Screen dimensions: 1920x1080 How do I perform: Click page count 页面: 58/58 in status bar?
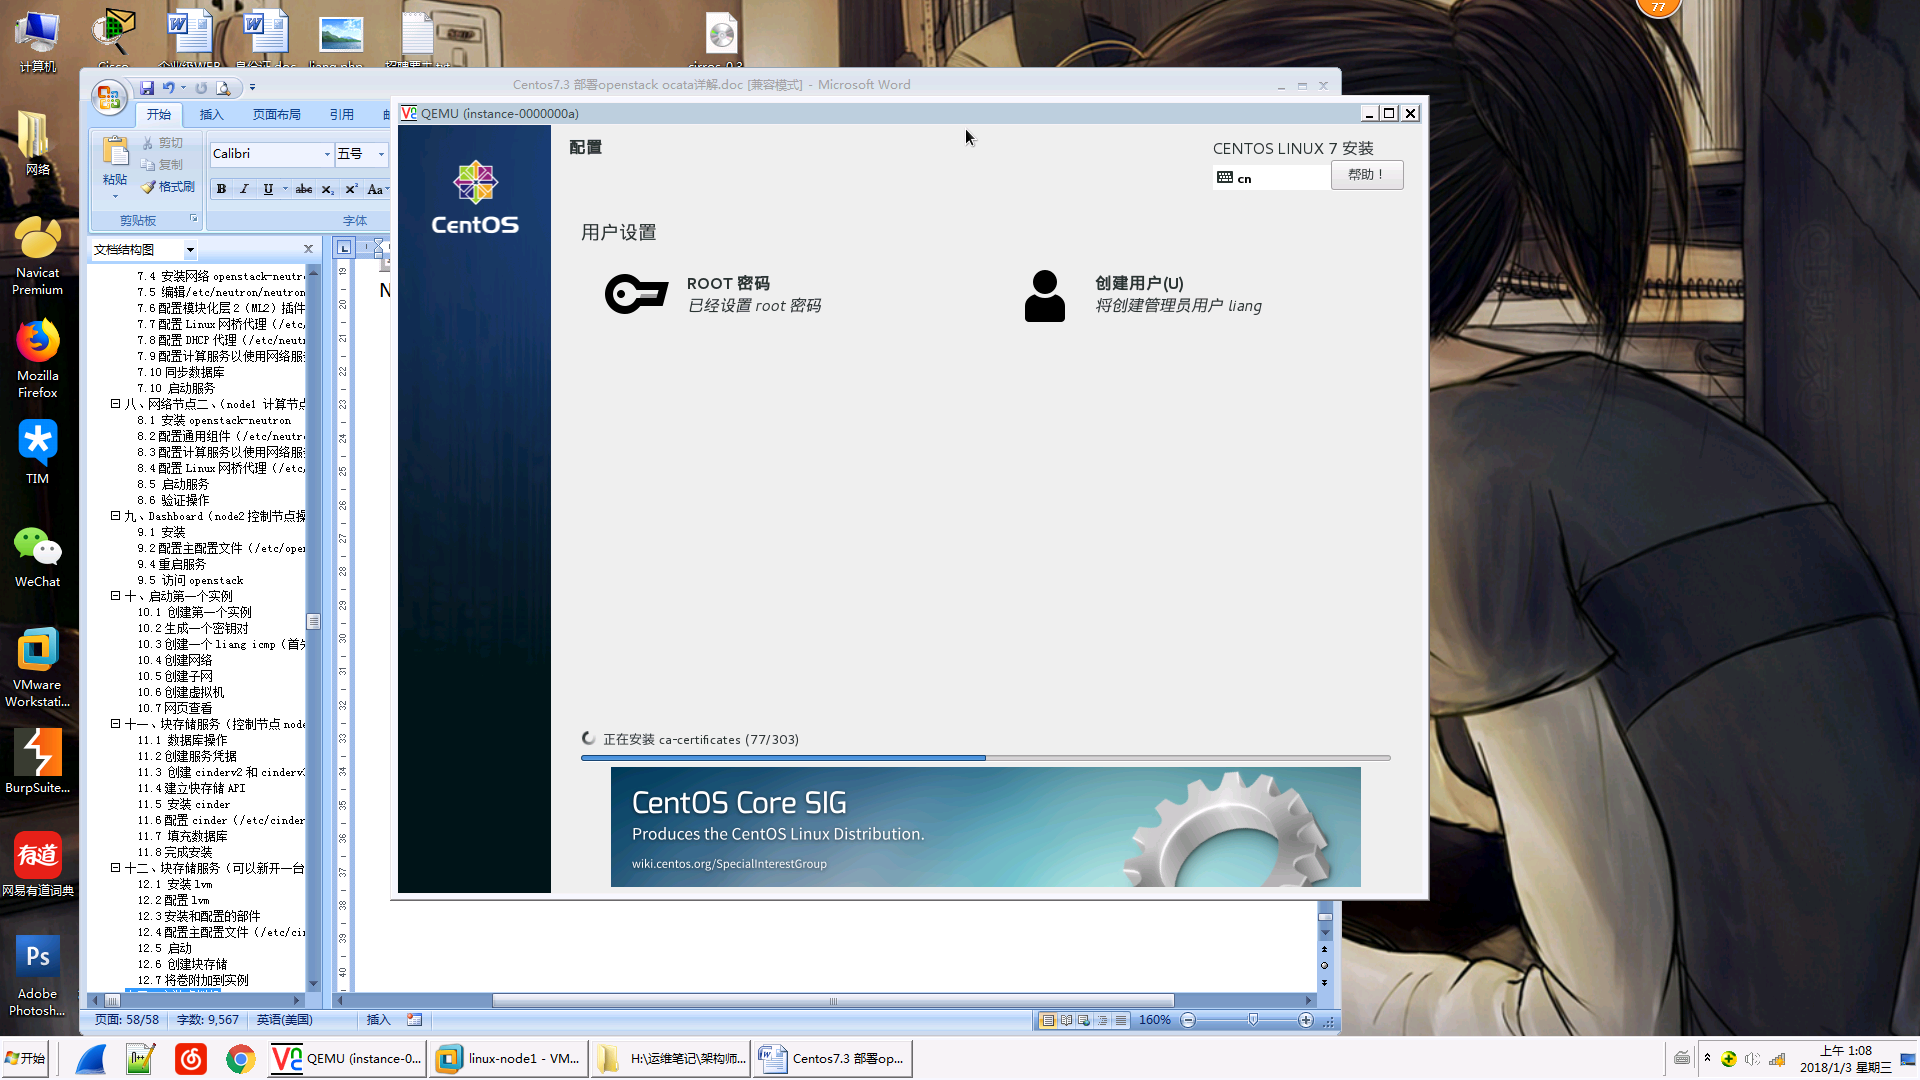[127, 1020]
